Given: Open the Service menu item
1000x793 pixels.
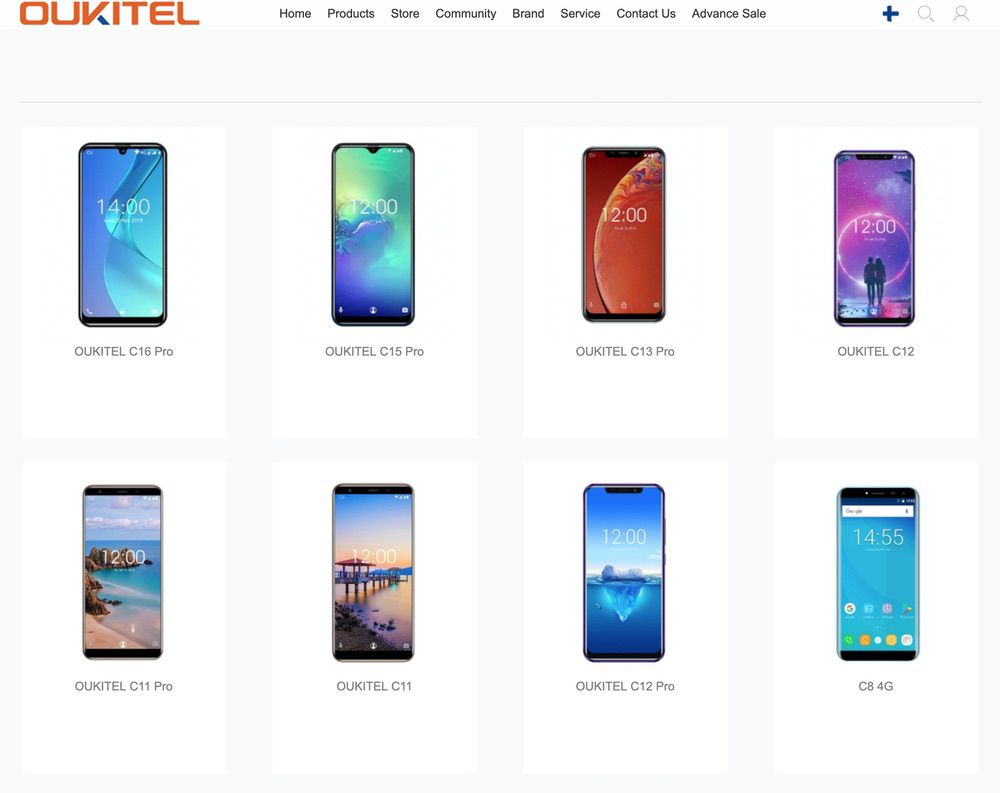Looking at the screenshot, I should (580, 13).
